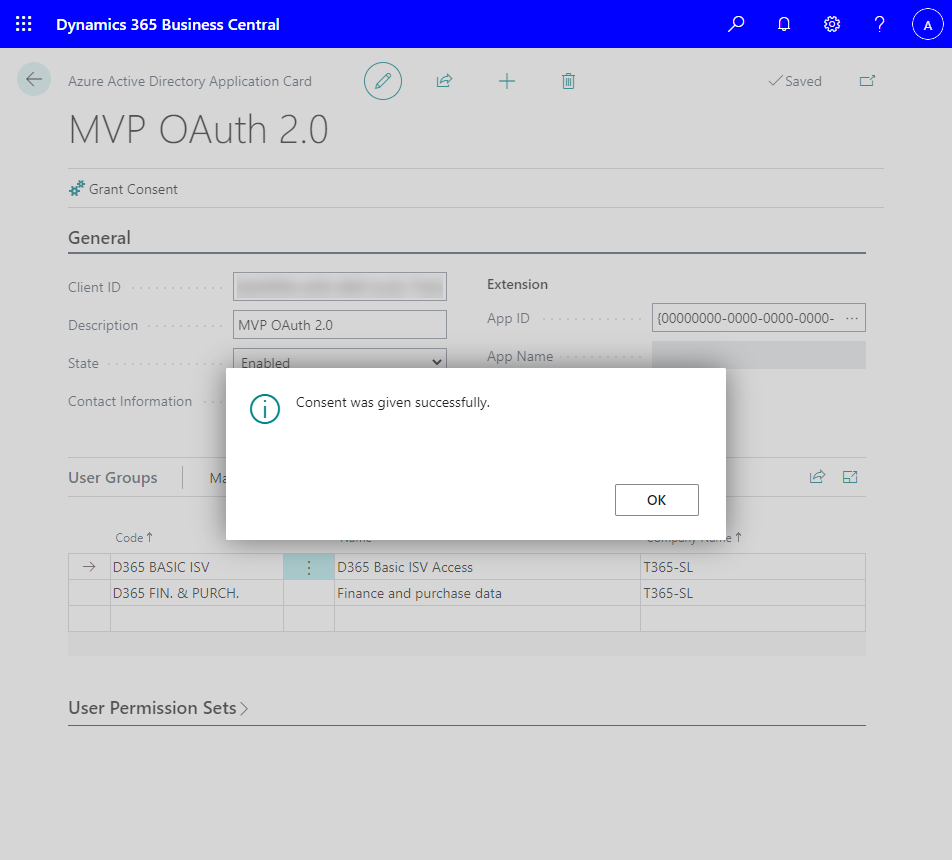Open the help question mark
952x860 pixels.
click(879, 24)
